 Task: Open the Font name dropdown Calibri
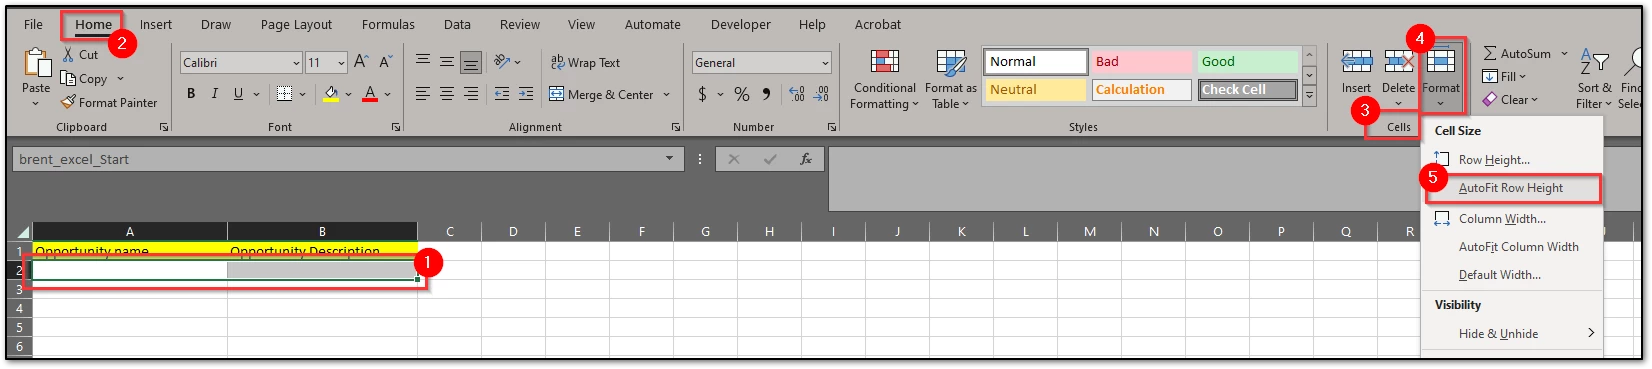pos(296,63)
